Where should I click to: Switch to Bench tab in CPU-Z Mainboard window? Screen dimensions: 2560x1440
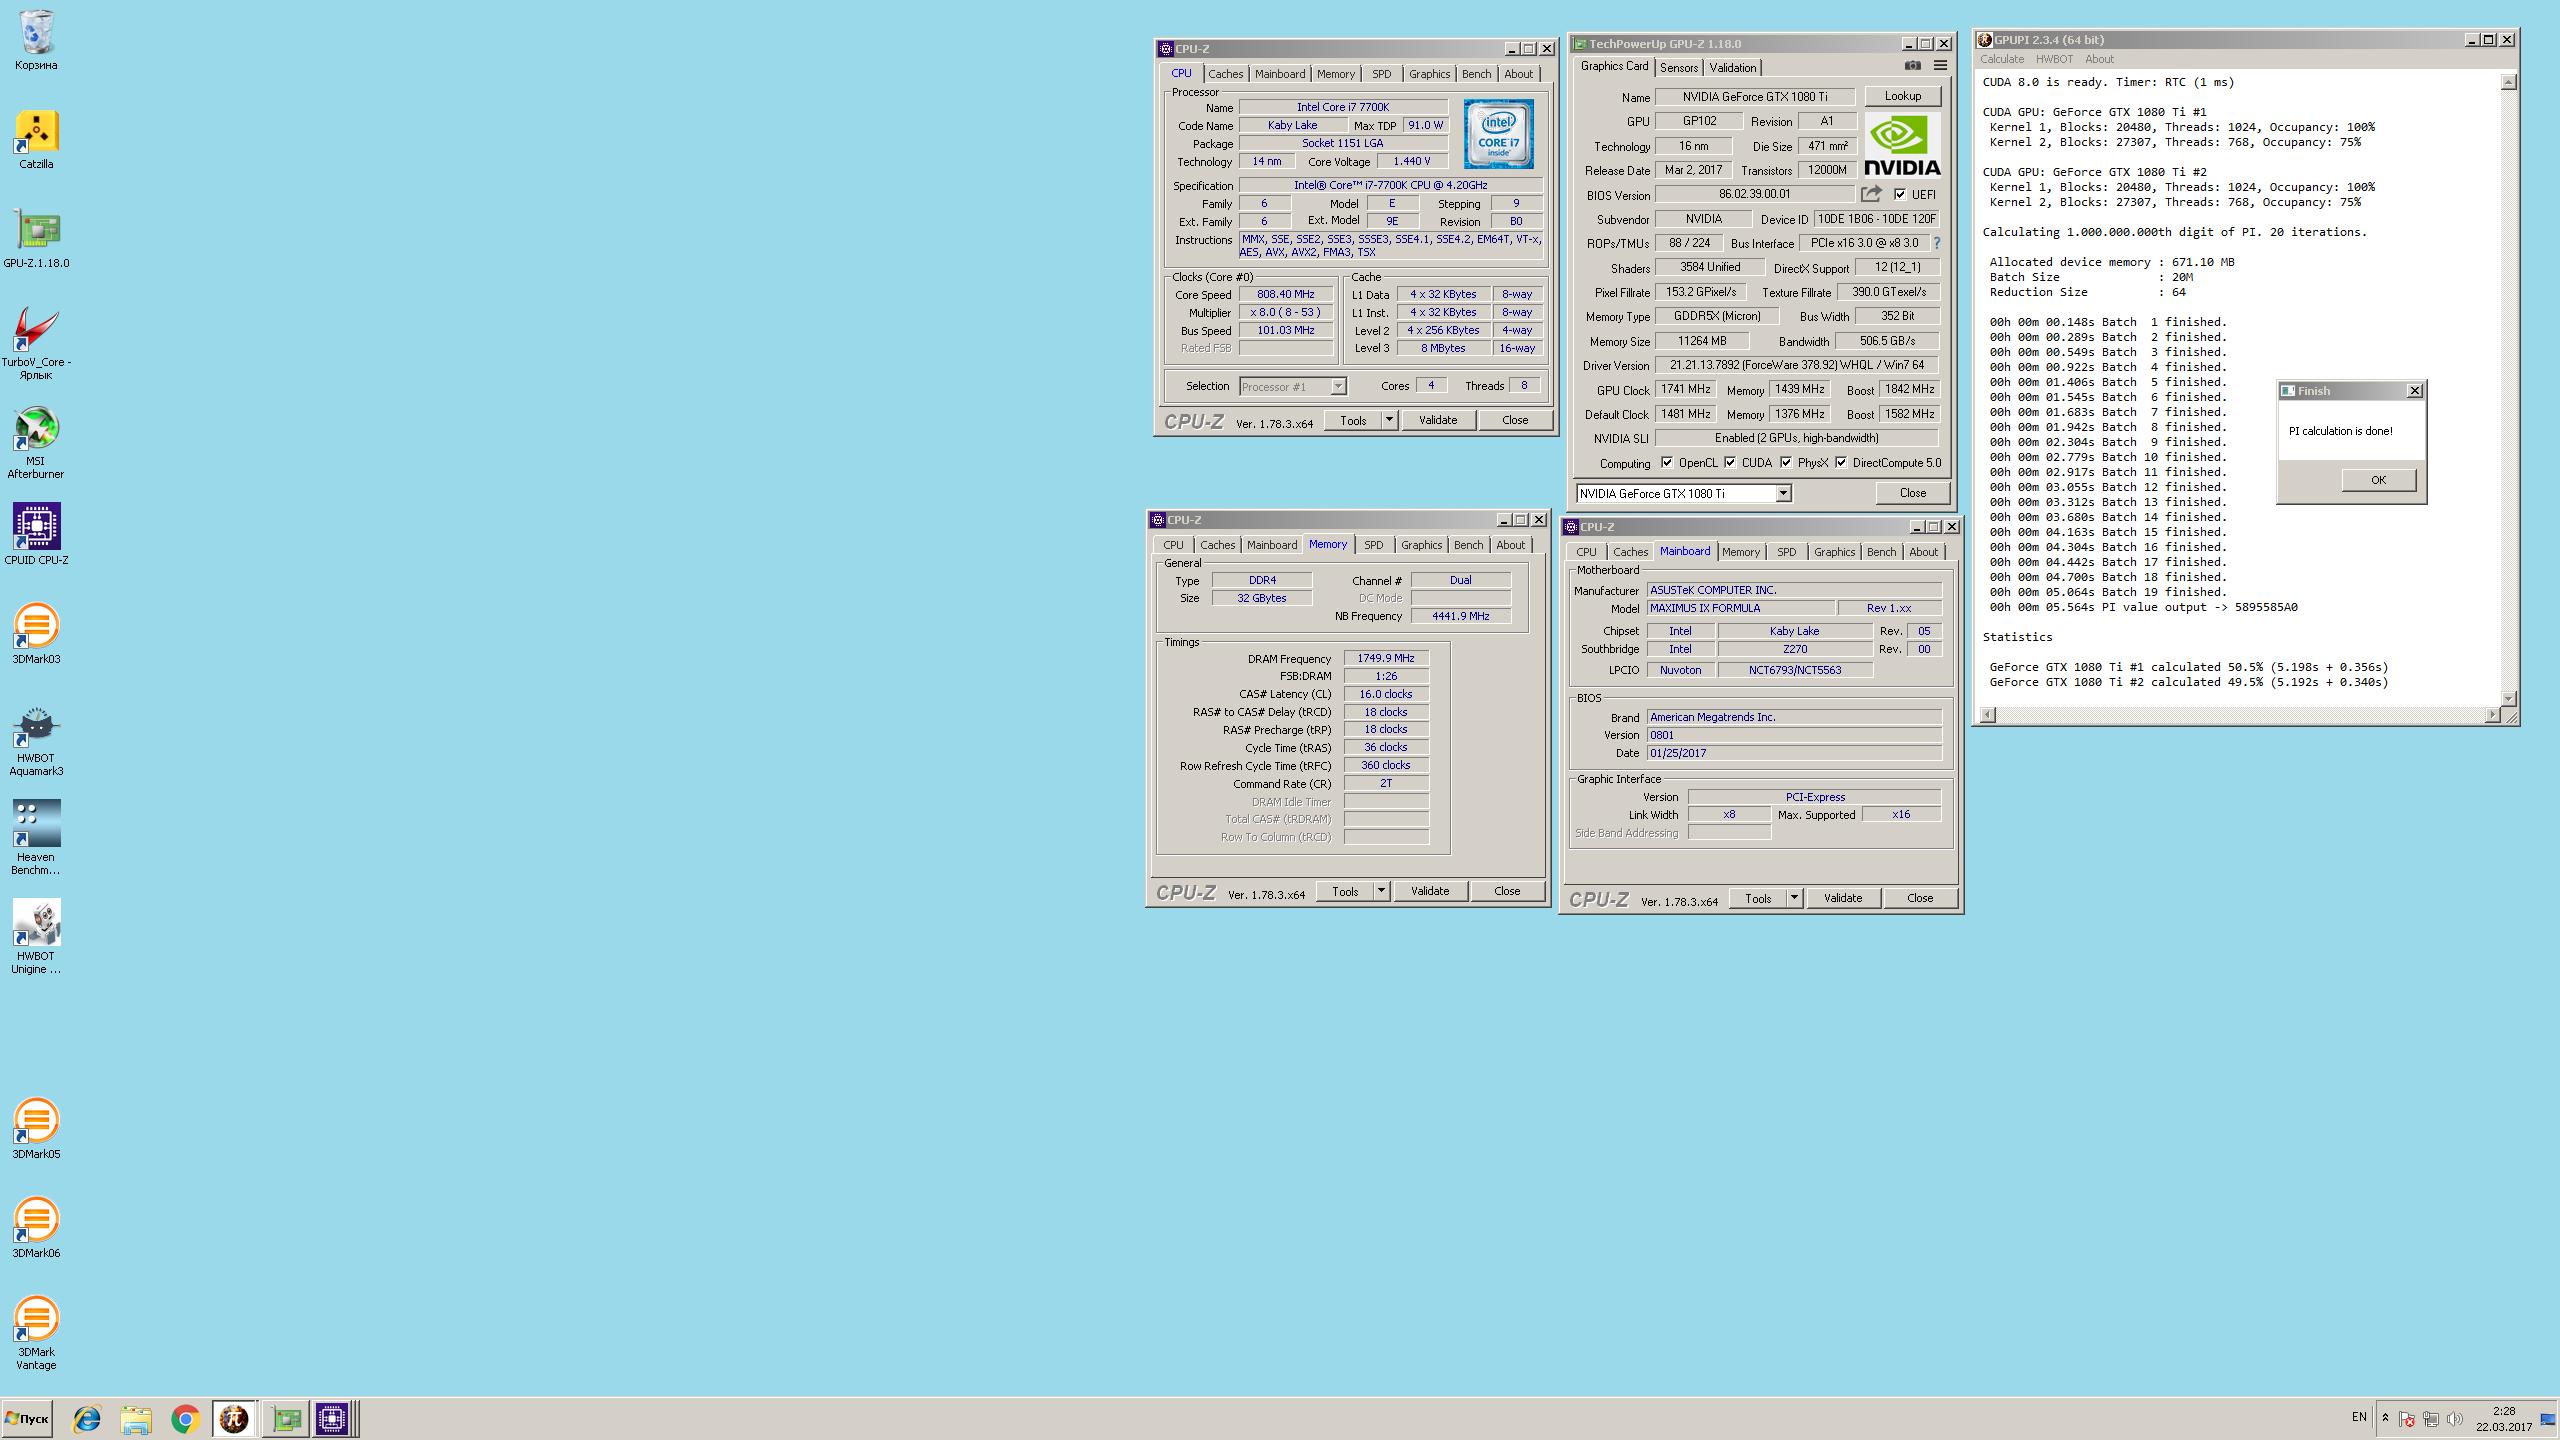pos(1881,552)
